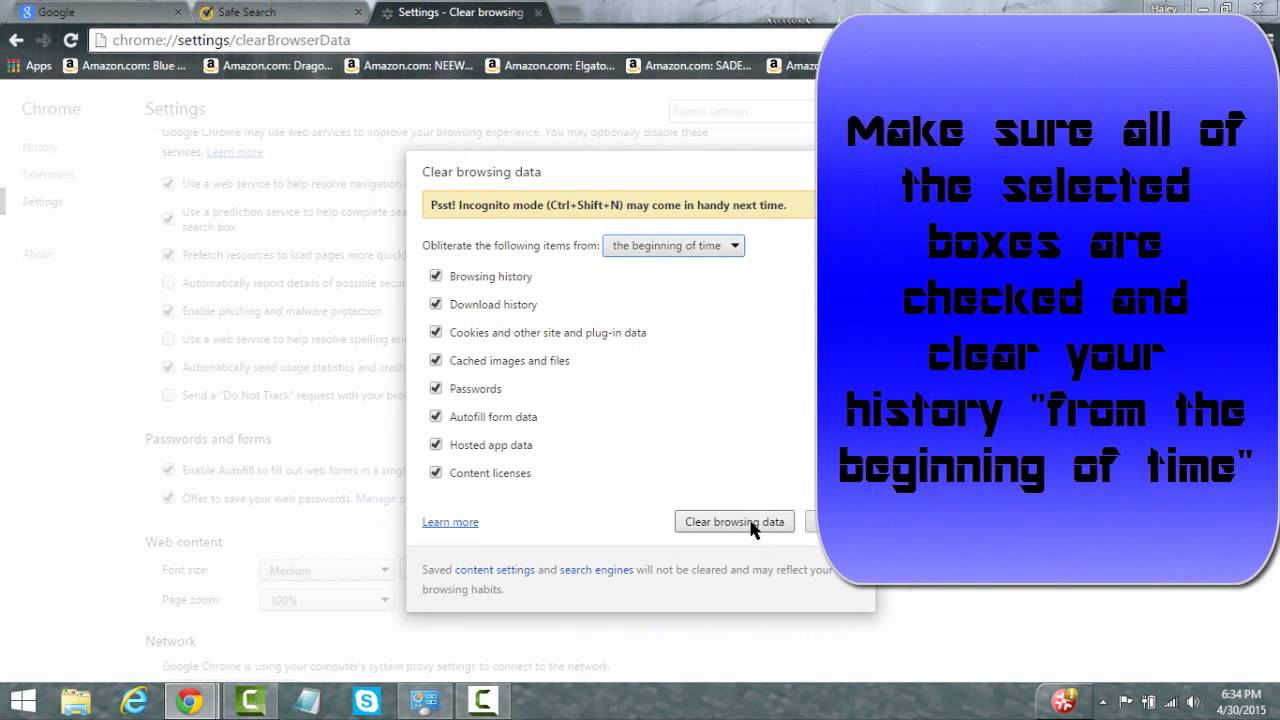Open Skype from the taskbar
1280x720 pixels.
tap(367, 701)
